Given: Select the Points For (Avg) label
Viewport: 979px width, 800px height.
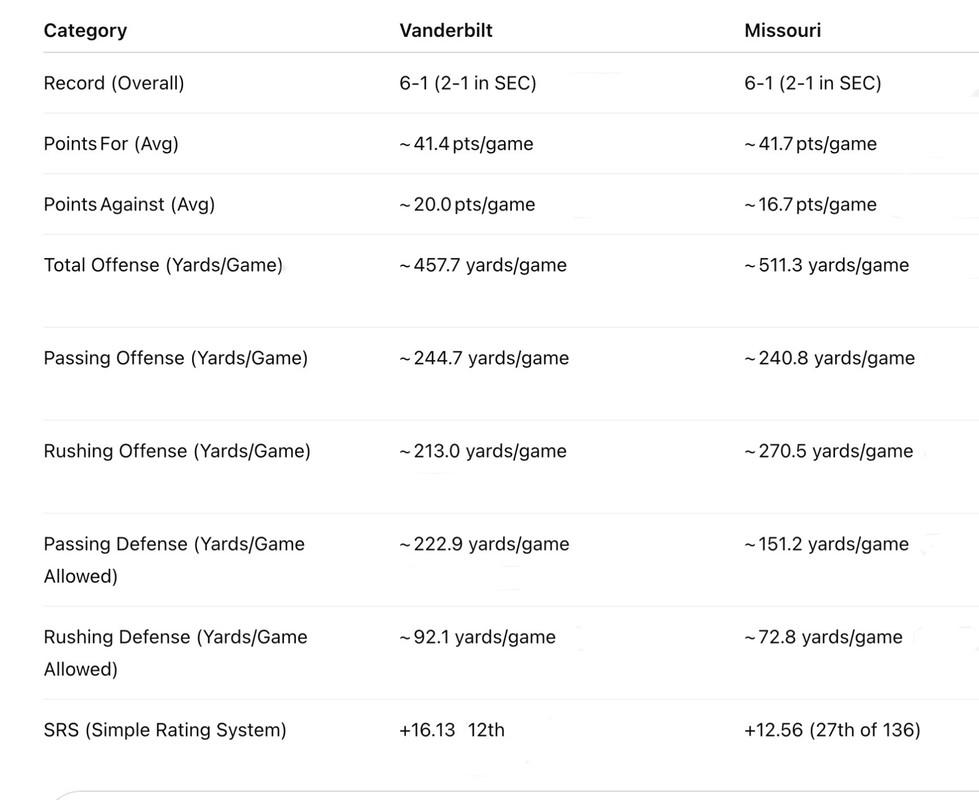Looking at the screenshot, I should (111, 144).
